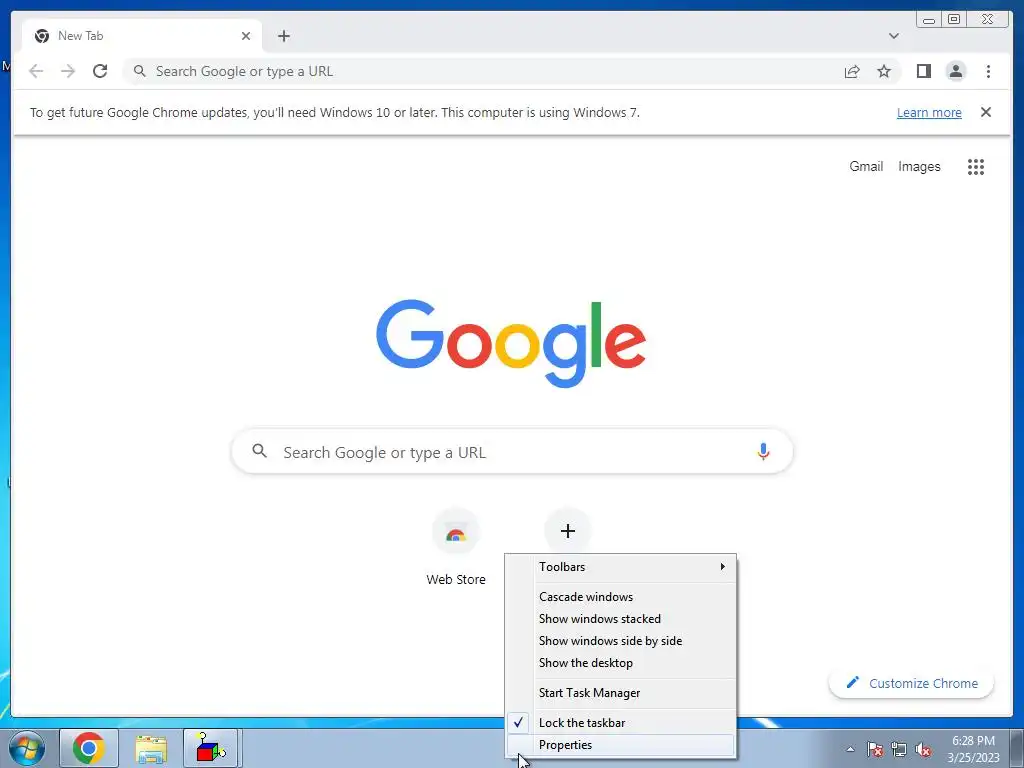
Task: Click the network tray icon
Action: (x=899, y=749)
